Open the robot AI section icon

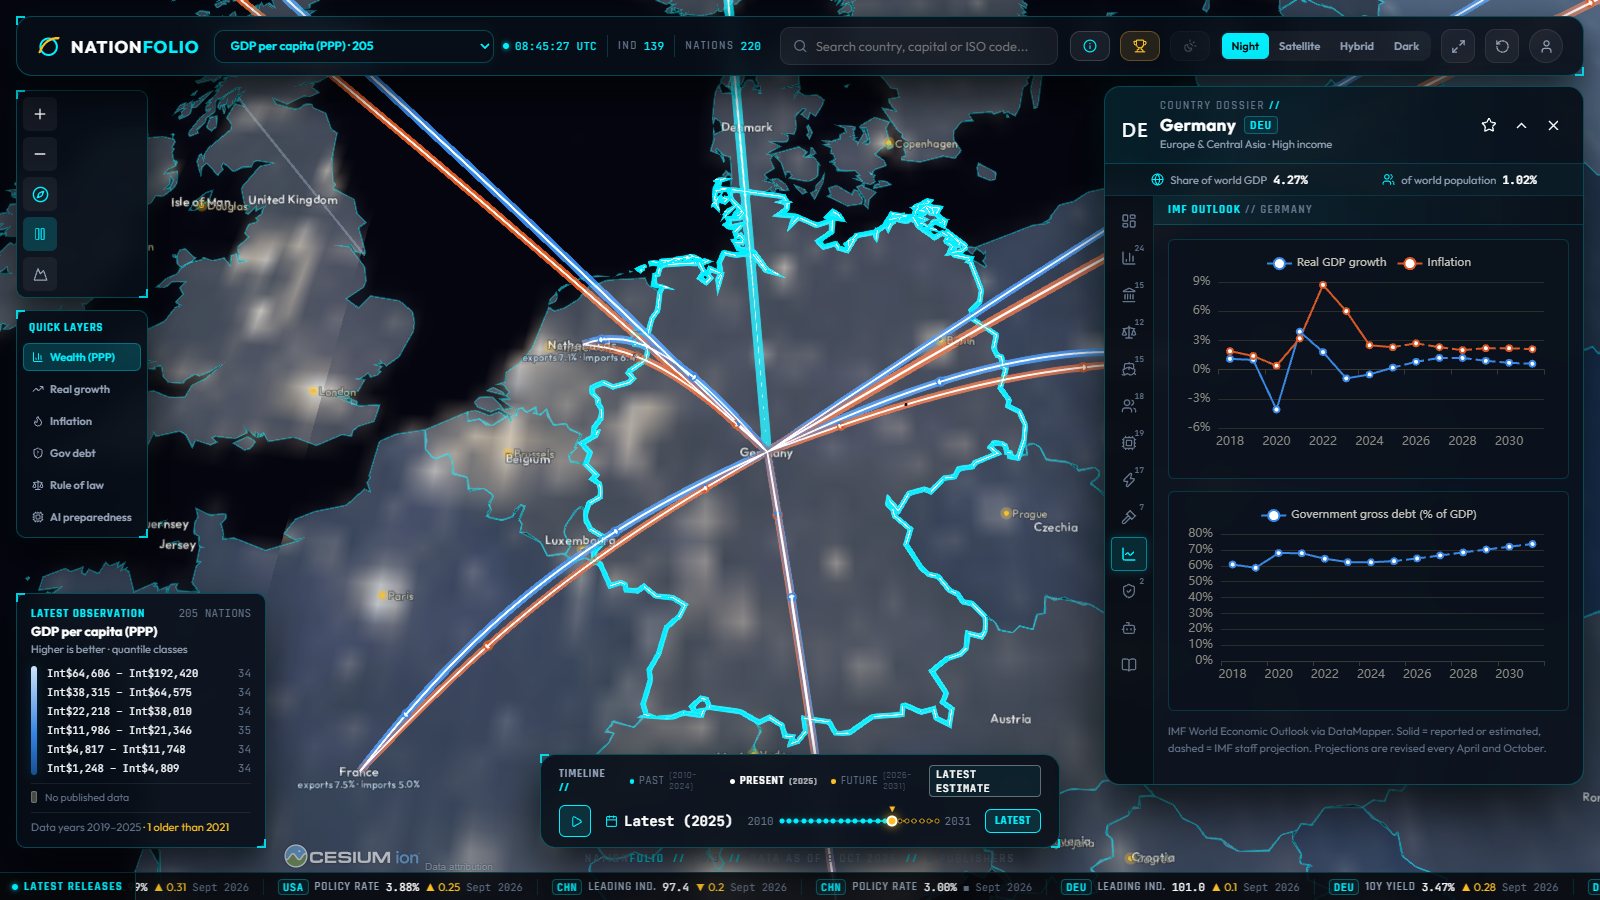1129,628
